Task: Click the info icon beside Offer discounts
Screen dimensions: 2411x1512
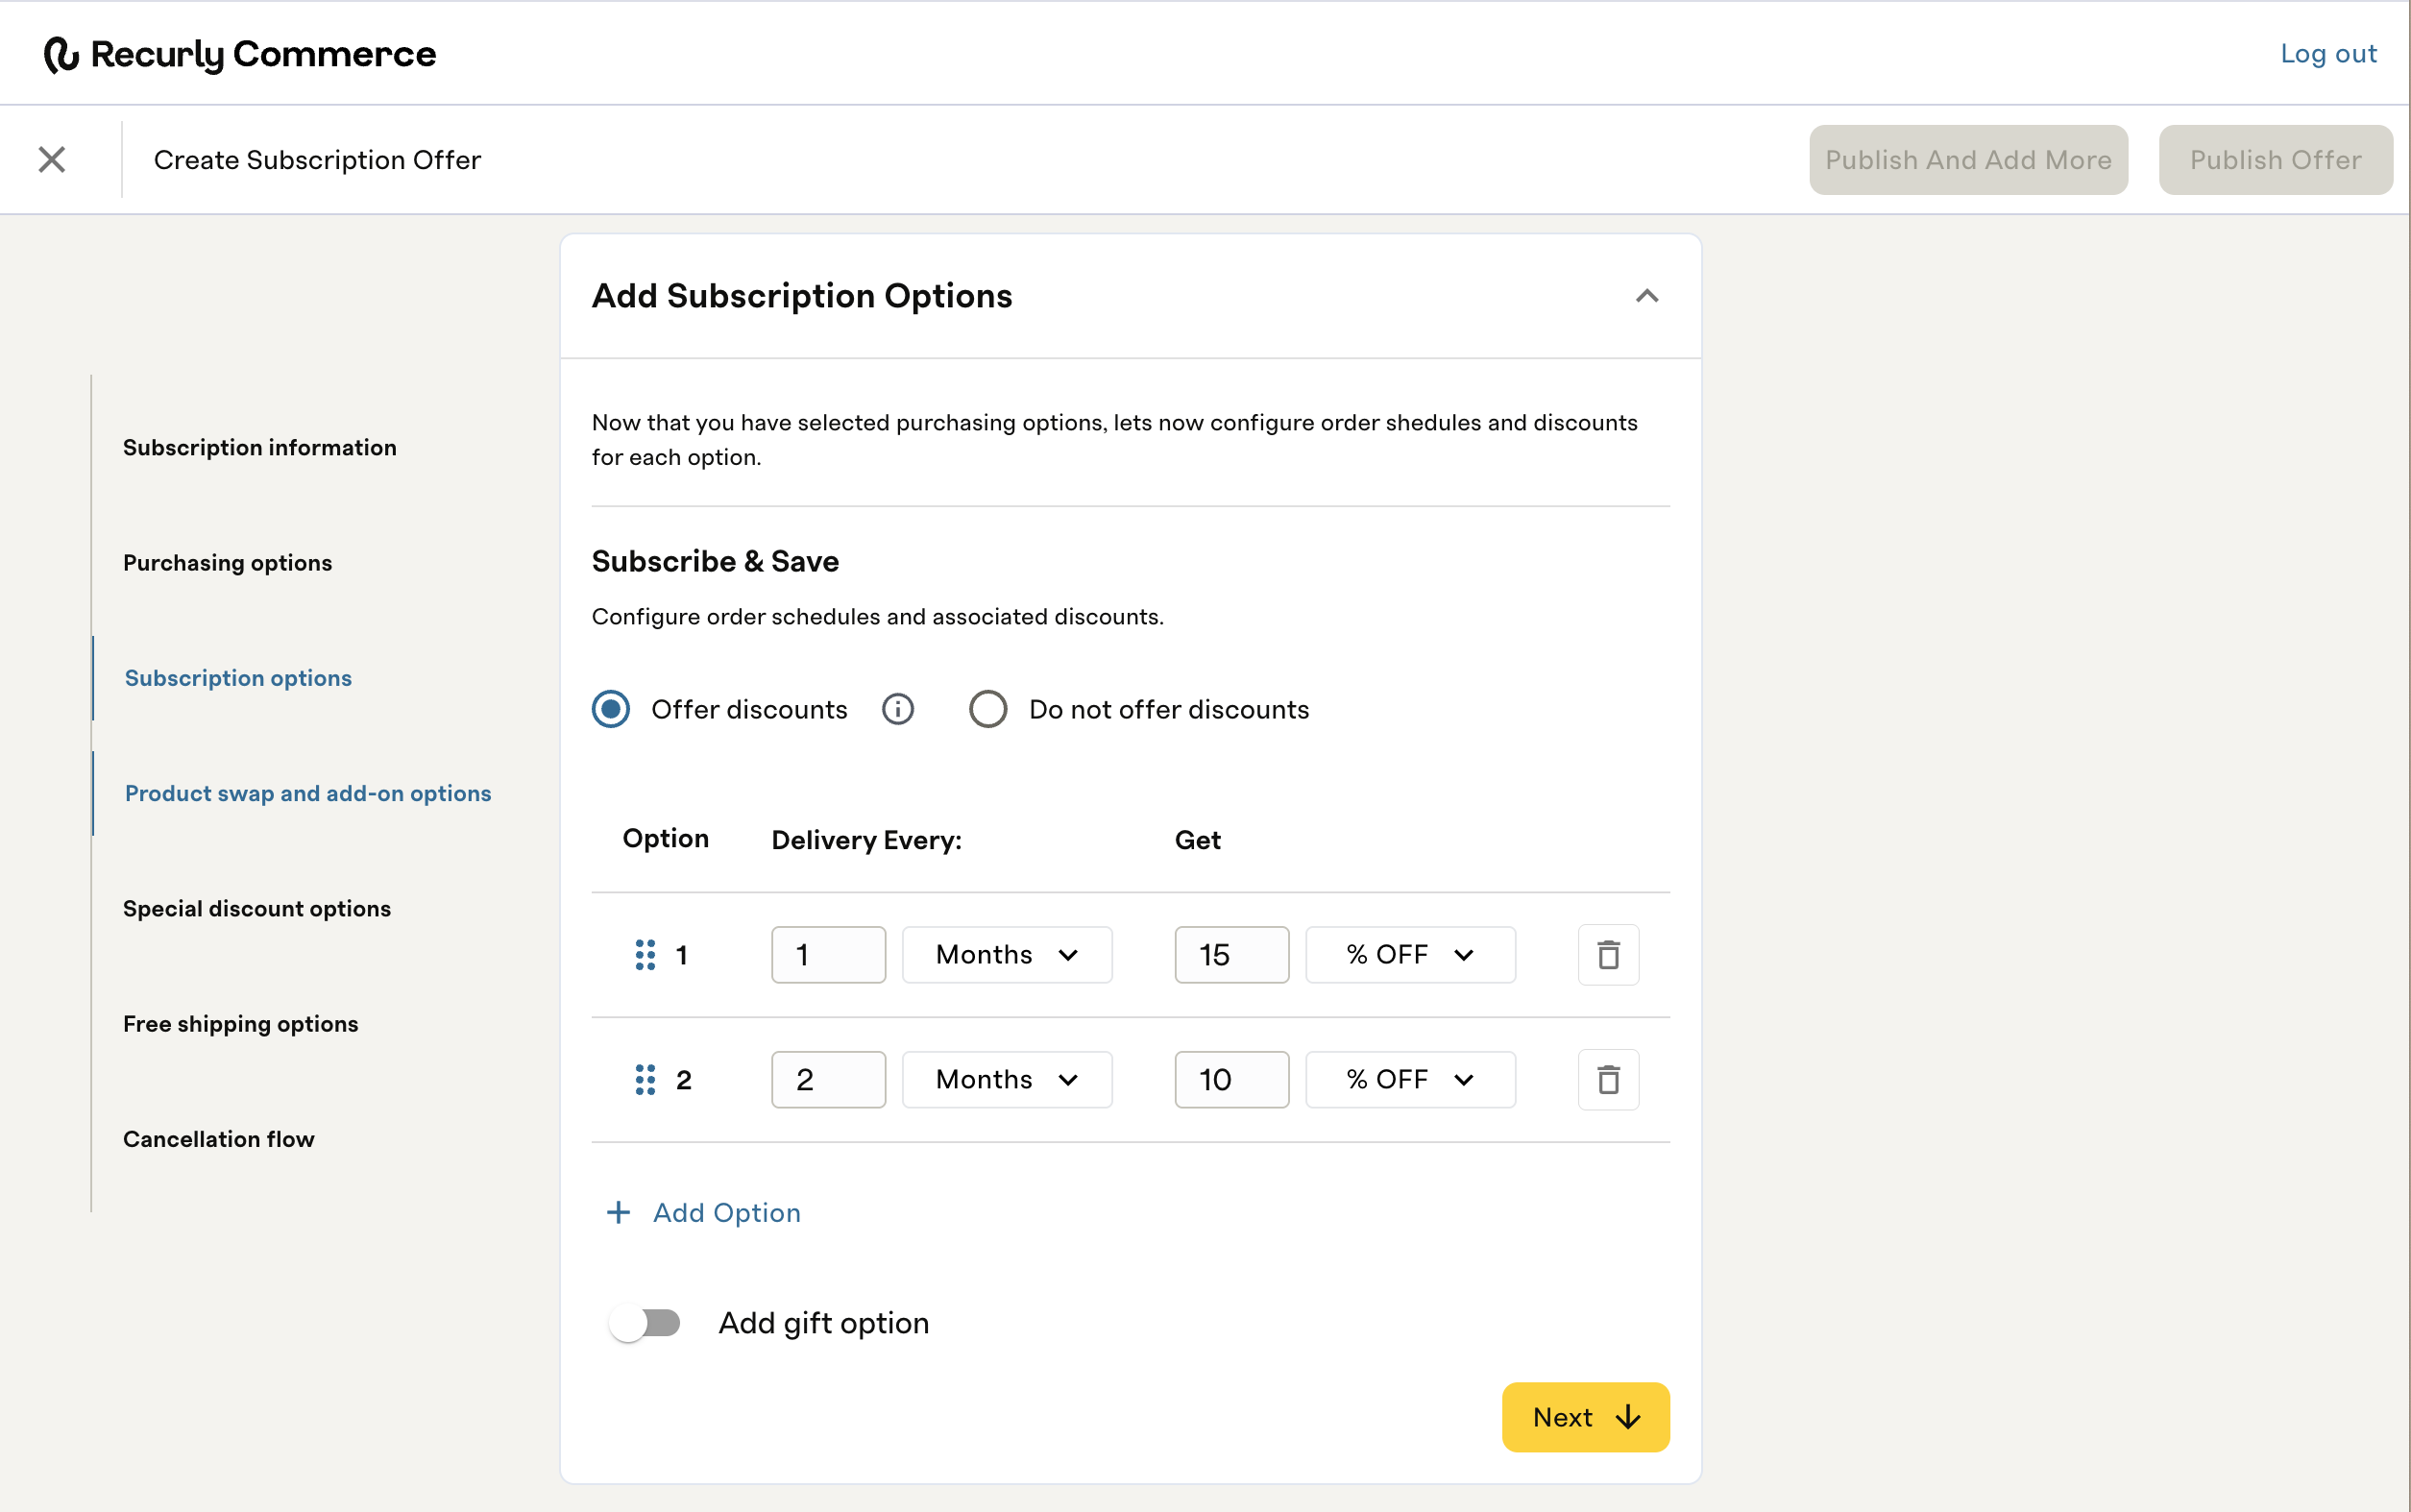Action: click(897, 709)
